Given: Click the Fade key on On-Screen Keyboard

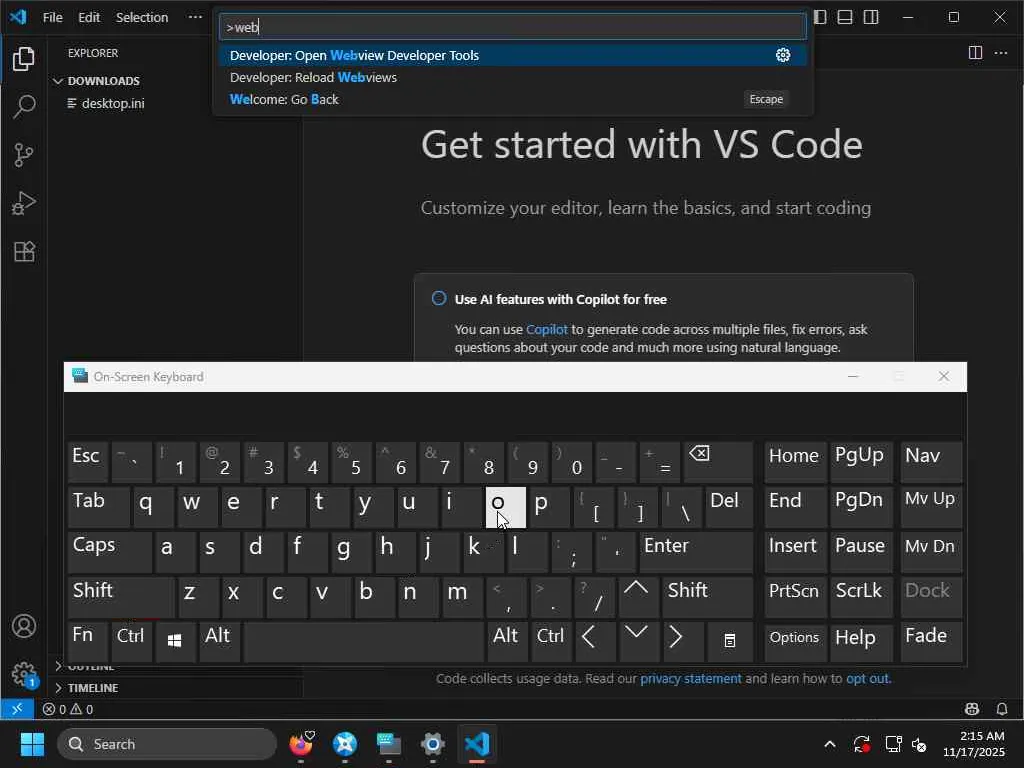Looking at the screenshot, I should (931, 641).
